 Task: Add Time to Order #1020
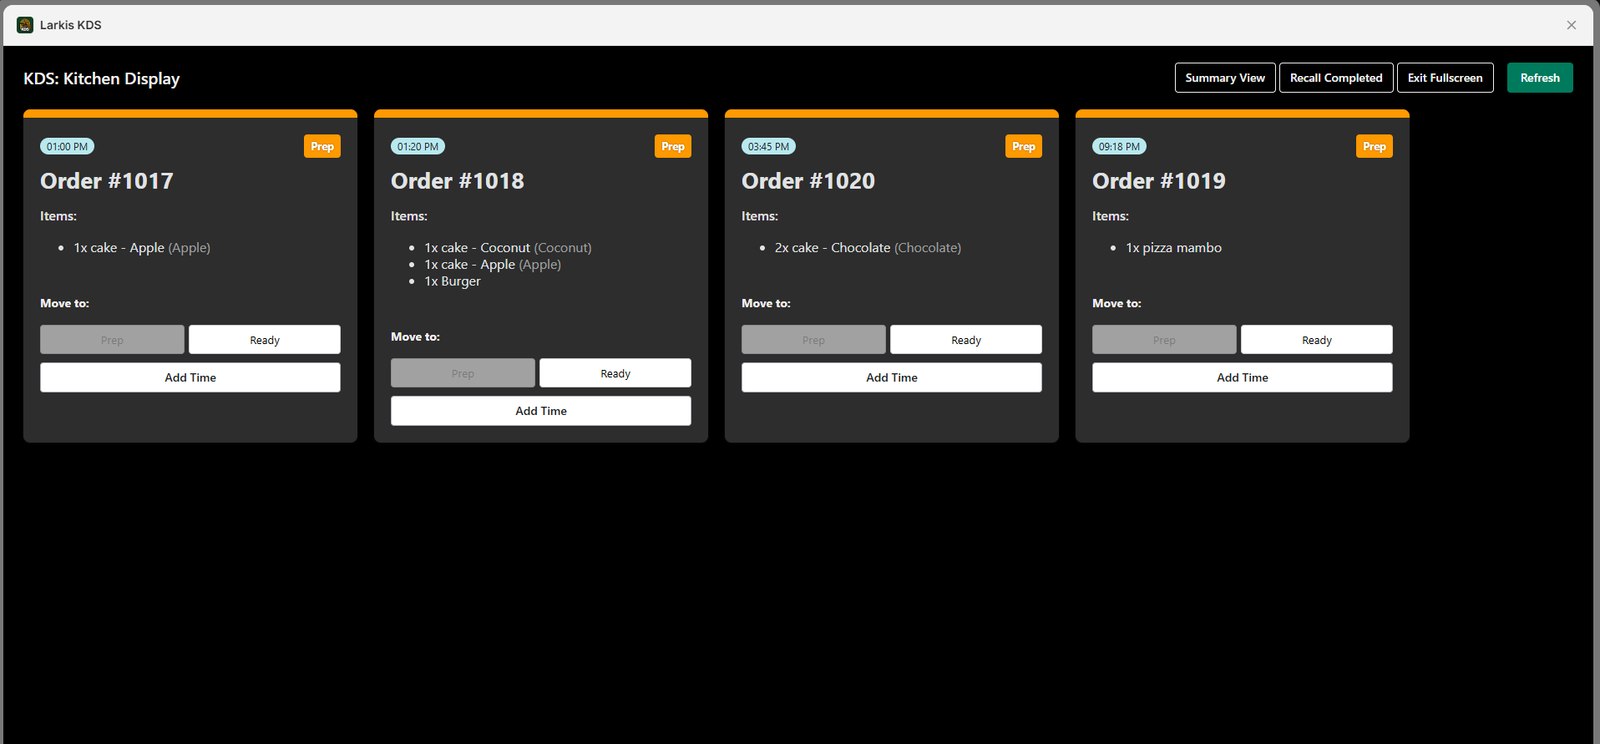[892, 377]
